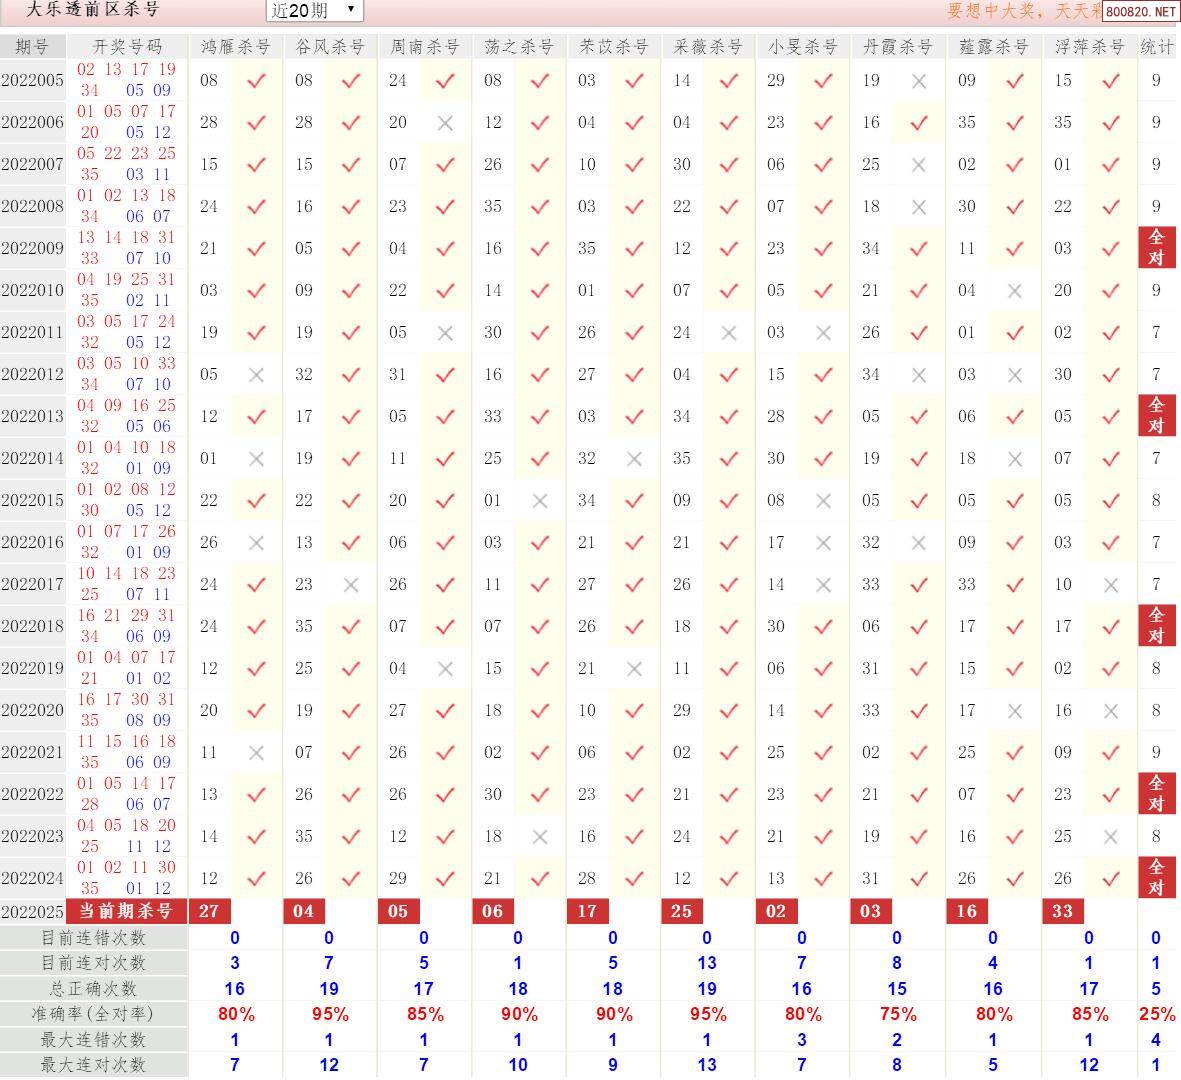Image resolution: width=1181 pixels, height=1080 pixels.
Task: Select the 小旻杀号 column header
Action: (x=803, y=47)
